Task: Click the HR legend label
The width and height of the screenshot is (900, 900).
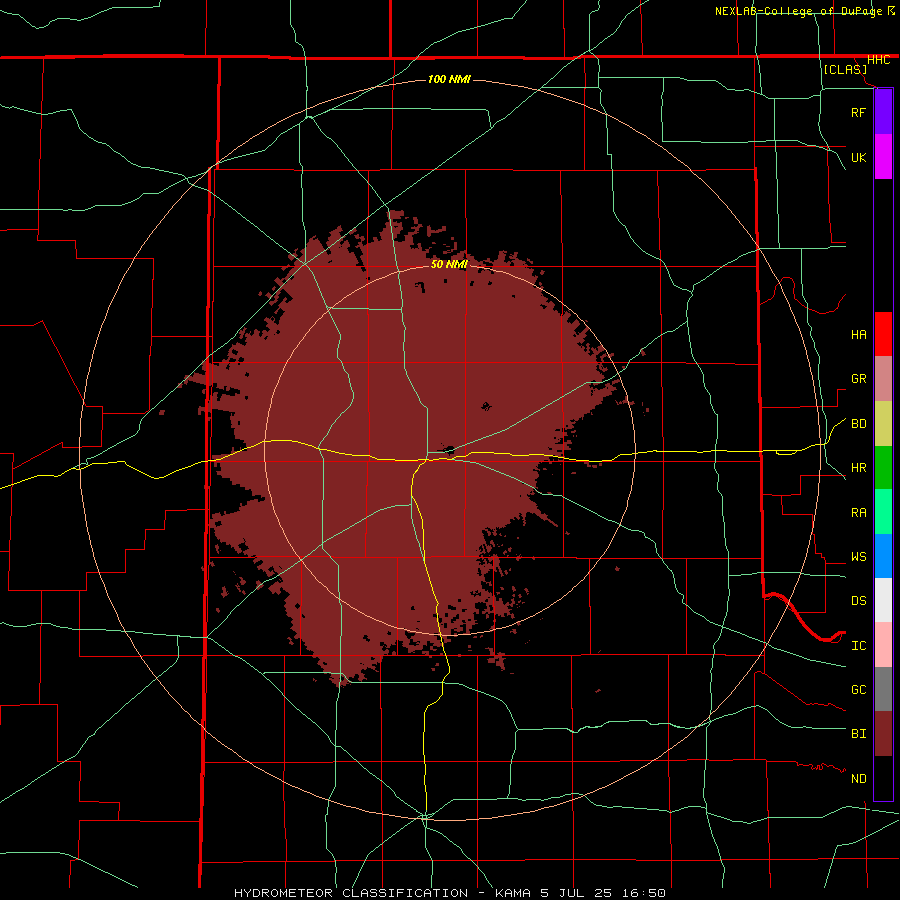Action: tap(858, 468)
